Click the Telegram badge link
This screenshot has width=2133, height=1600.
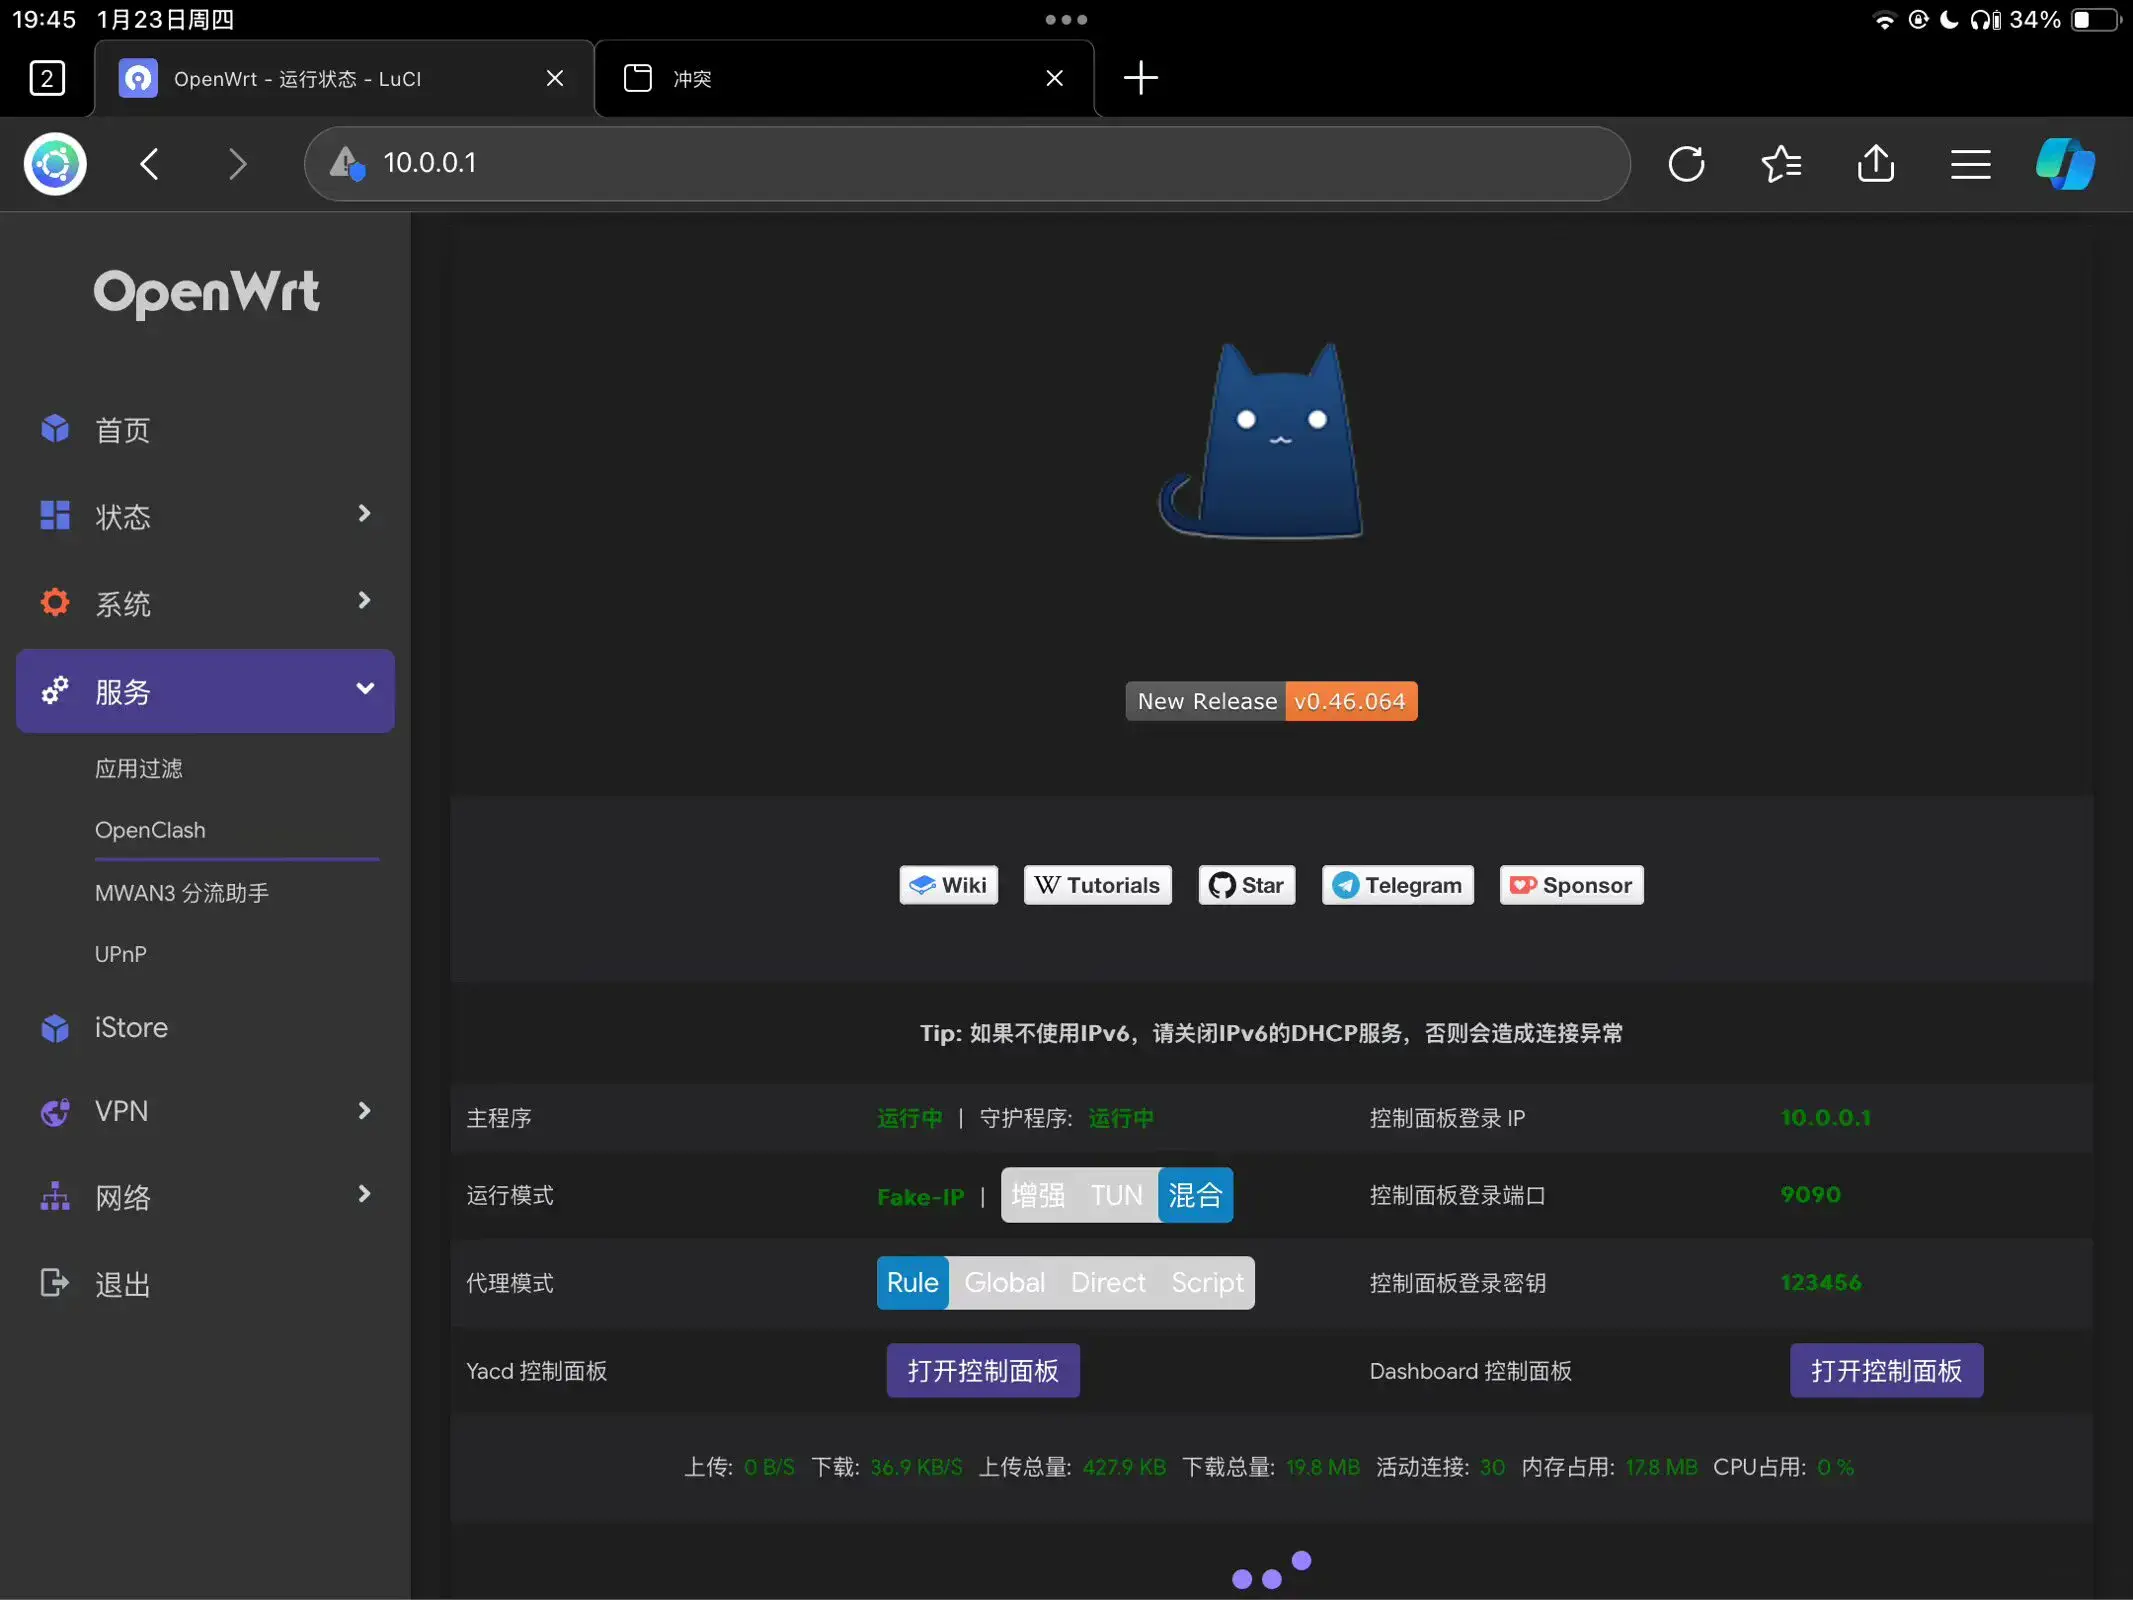[1397, 885]
